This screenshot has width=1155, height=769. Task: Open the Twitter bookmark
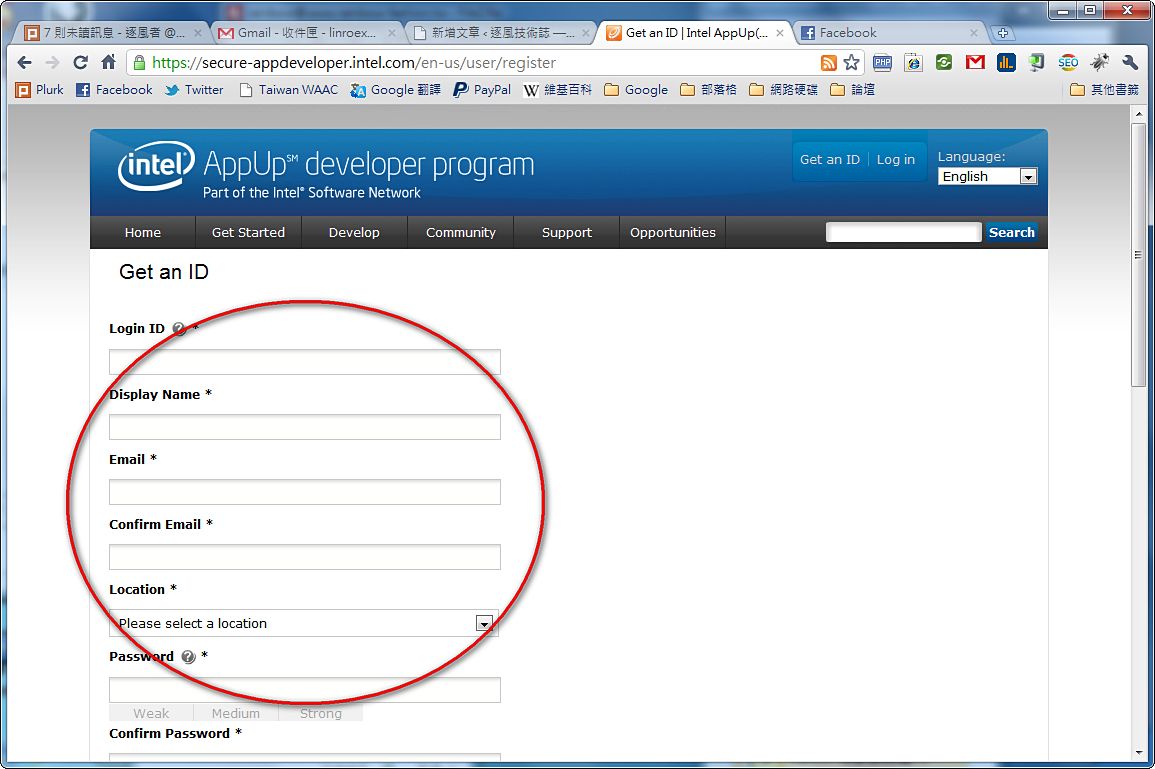194,90
